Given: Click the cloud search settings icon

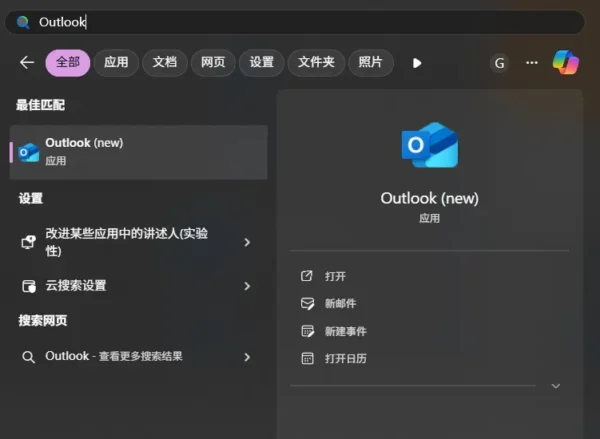Looking at the screenshot, I should click(29, 286).
